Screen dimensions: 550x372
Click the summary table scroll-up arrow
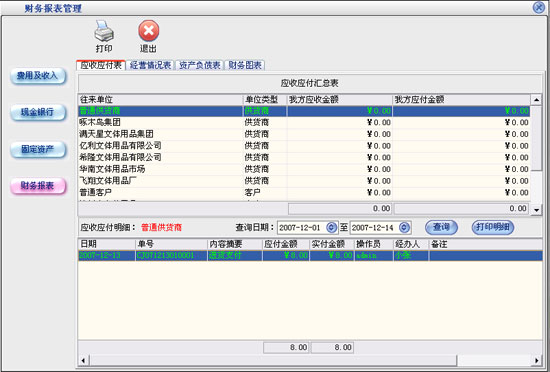pyautogui.click(x=536, y=100)
